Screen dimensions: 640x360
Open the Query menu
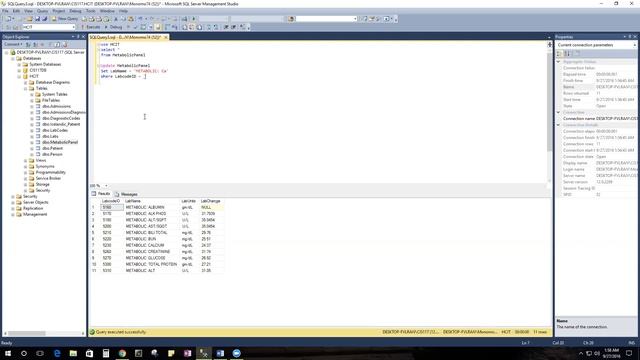tap(42, 11)
